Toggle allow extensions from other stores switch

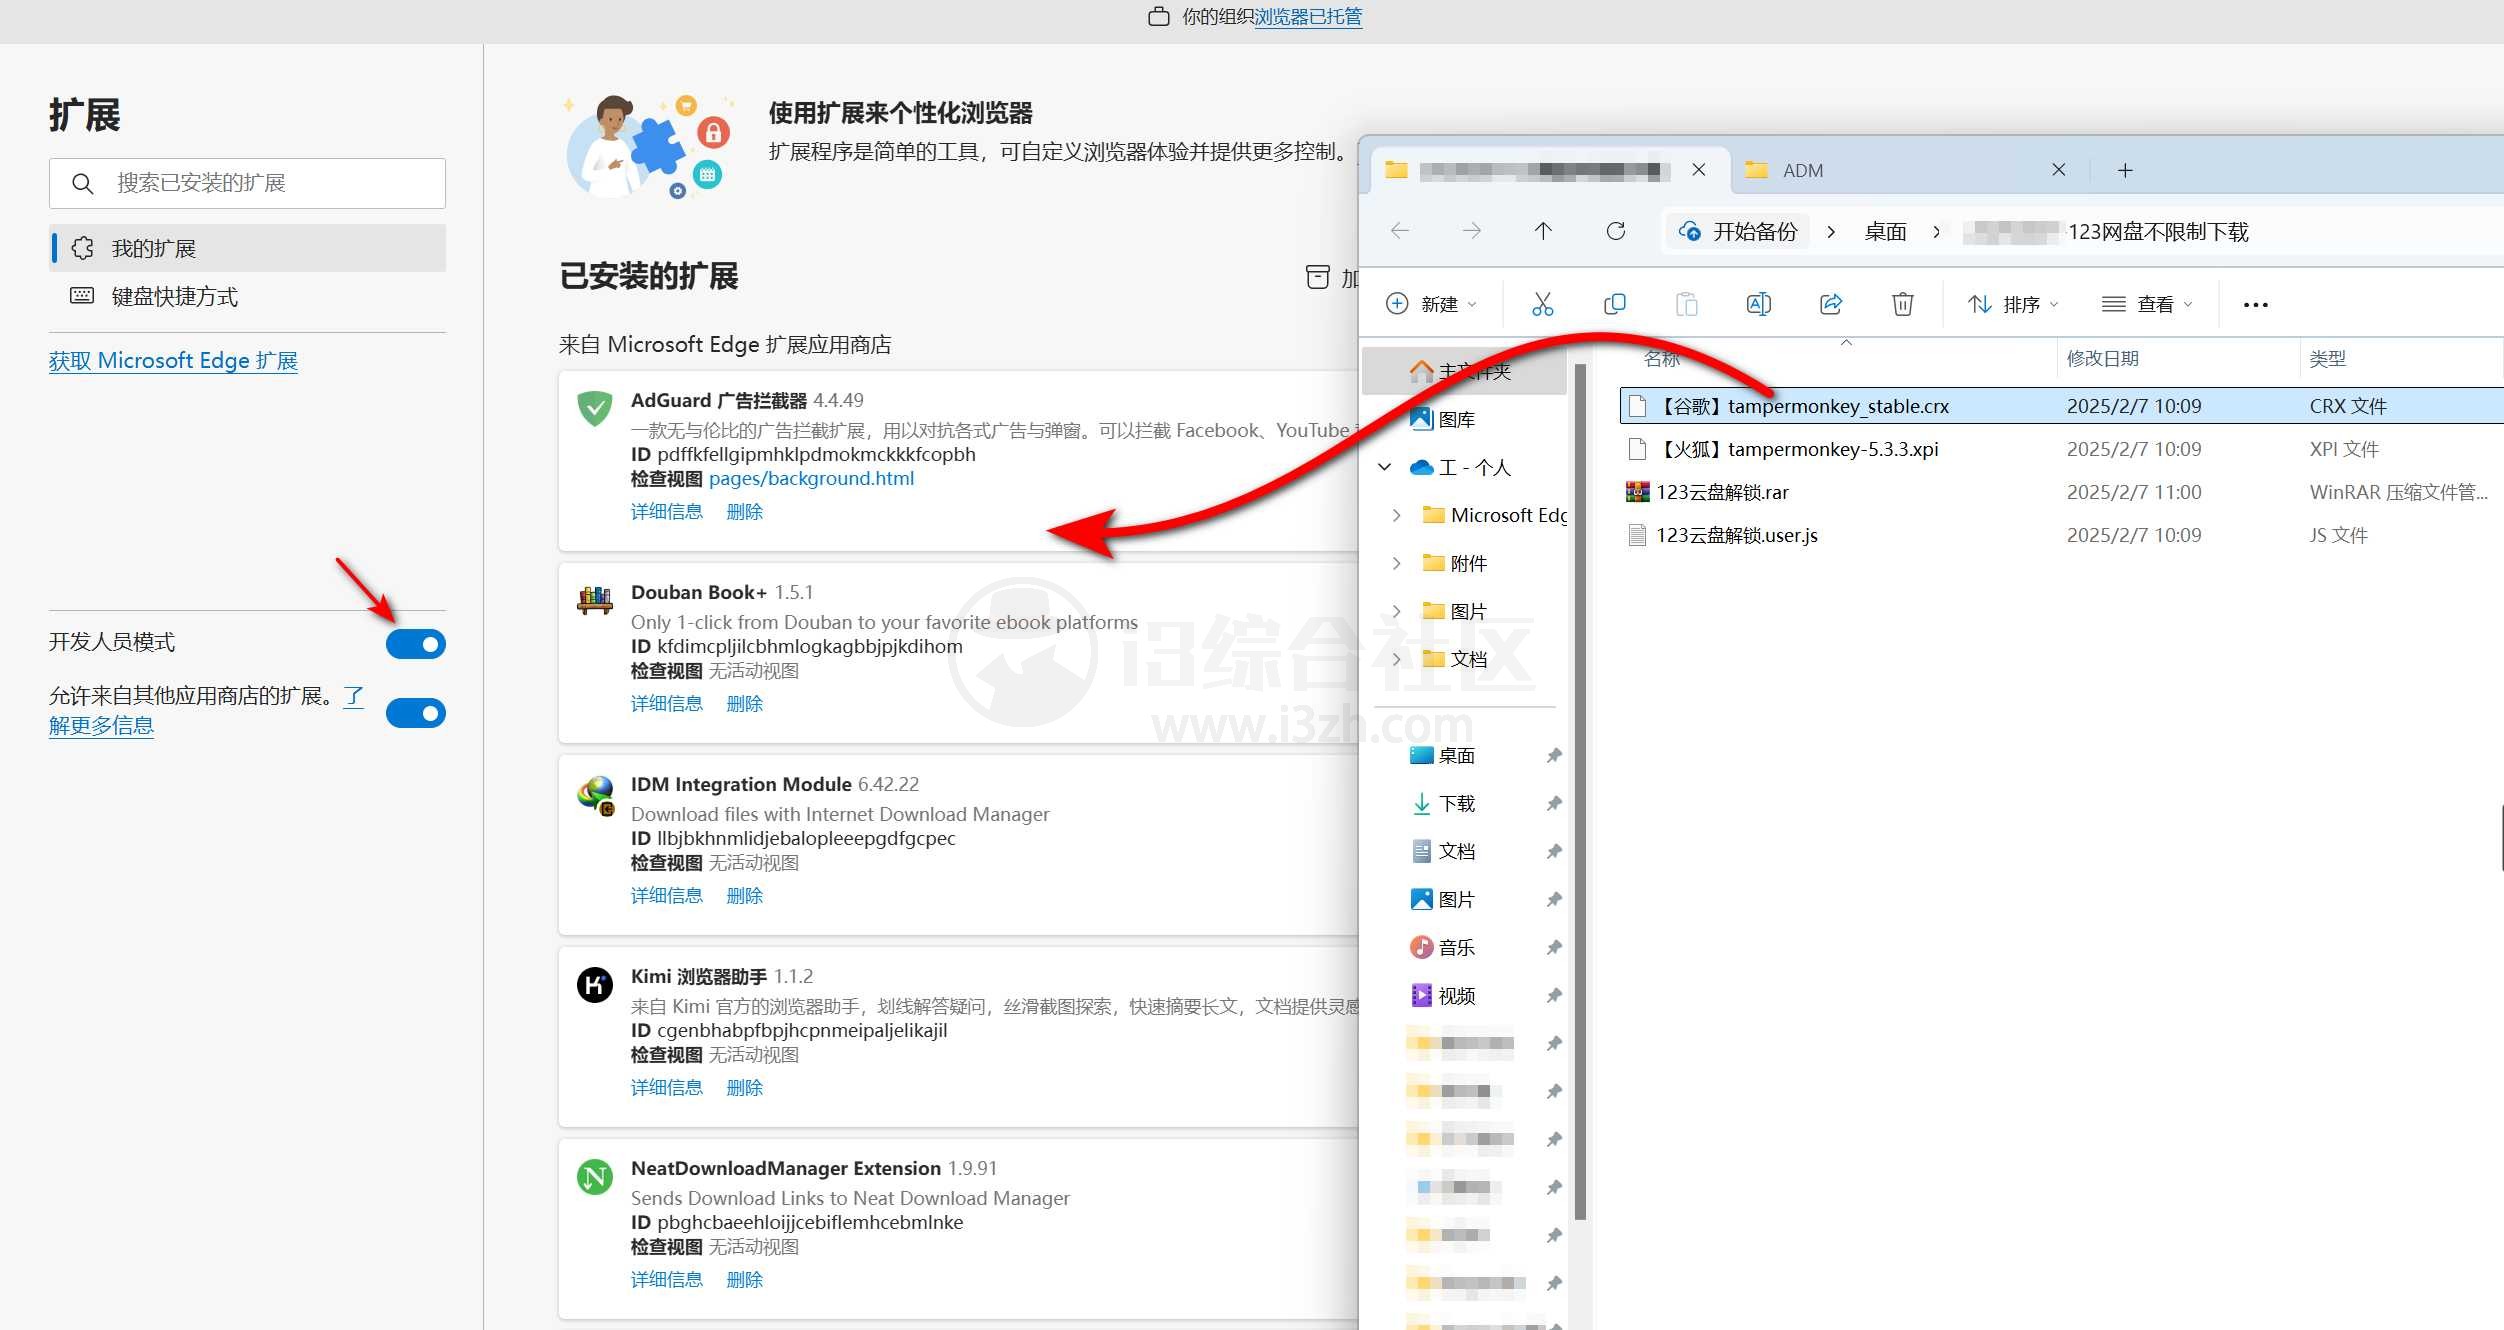[416, 713]
